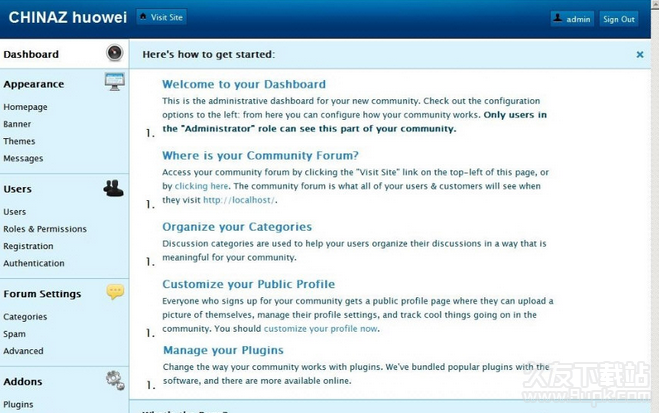659x413 pixels.
Task: Open Plugins under Addons
Action: (18, 405)
